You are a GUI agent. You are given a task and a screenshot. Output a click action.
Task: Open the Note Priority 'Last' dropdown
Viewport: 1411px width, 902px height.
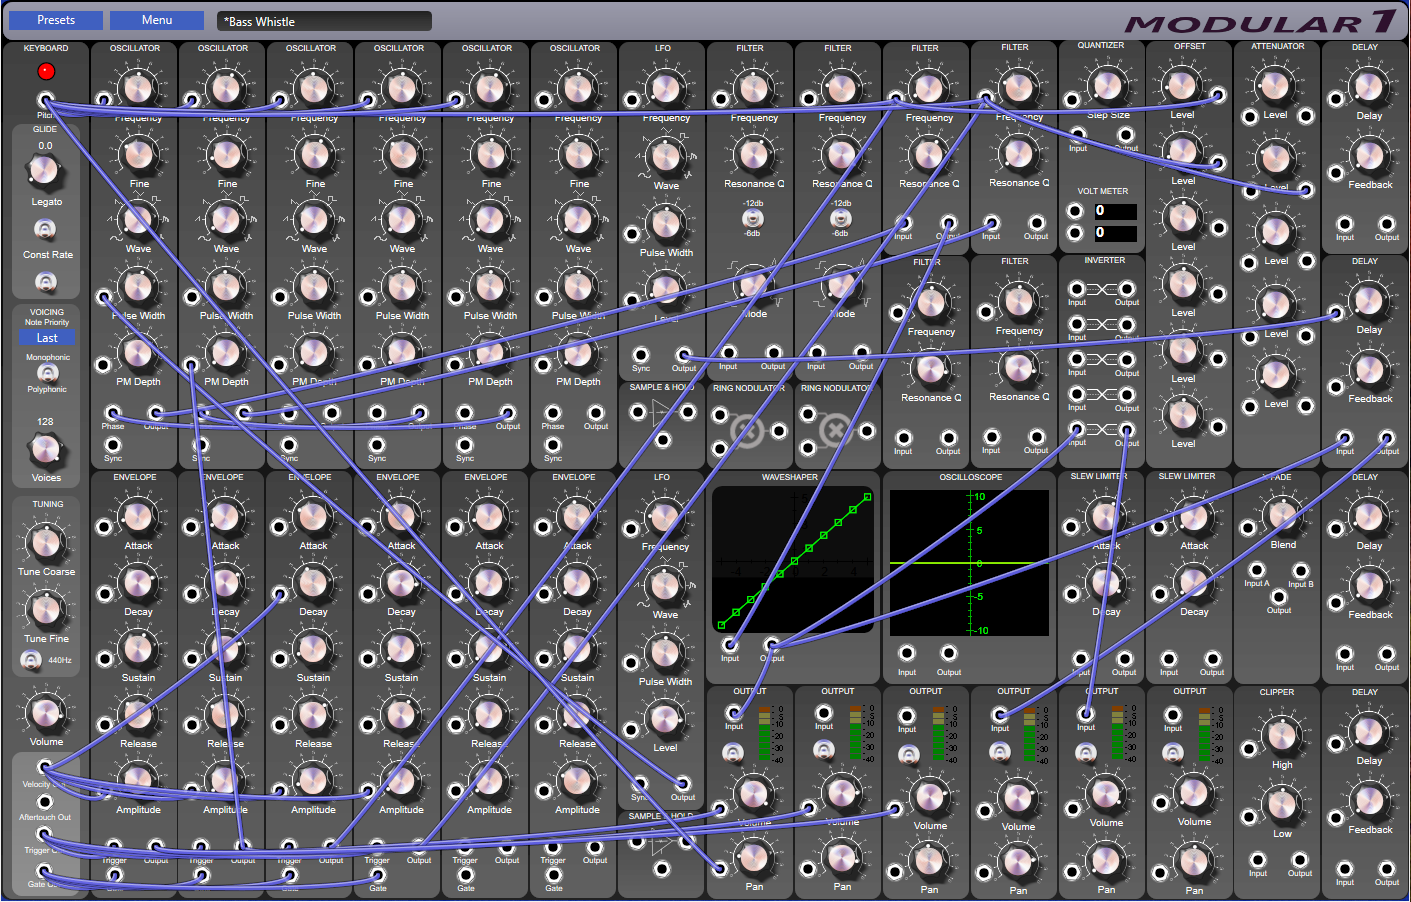[47, 338]
